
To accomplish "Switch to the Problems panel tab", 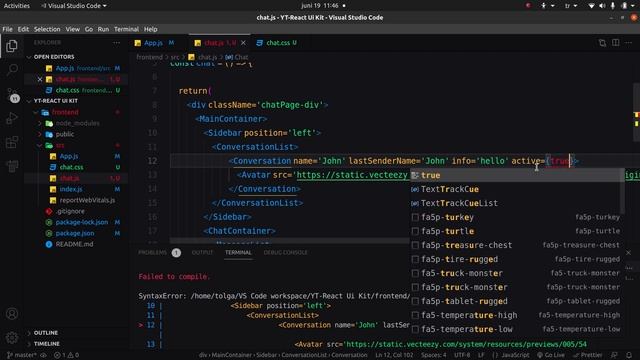I will pos(153,253).
